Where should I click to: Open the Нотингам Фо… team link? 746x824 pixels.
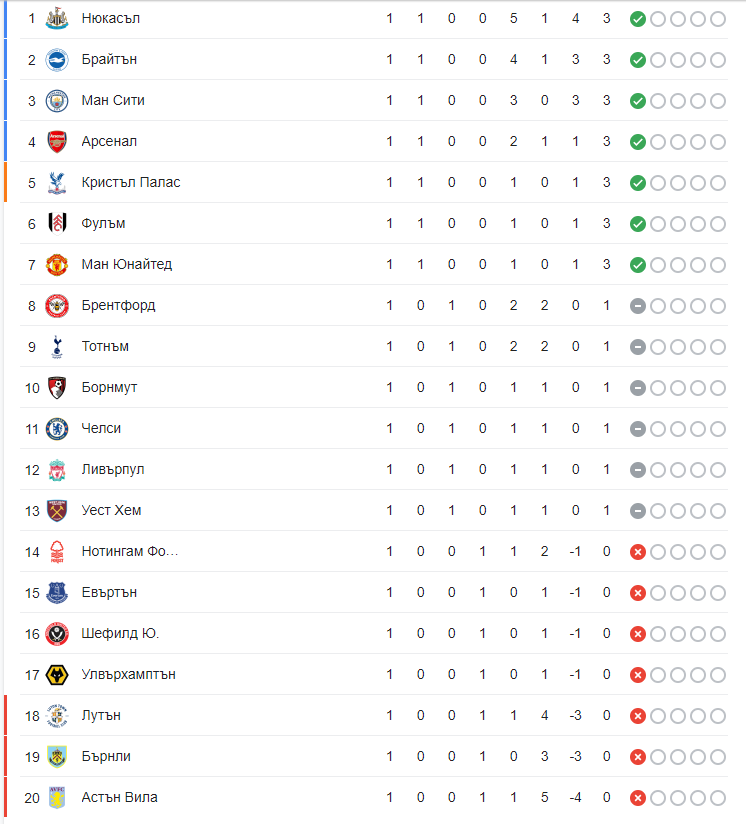pyautogui.click(x=130, y=551)
